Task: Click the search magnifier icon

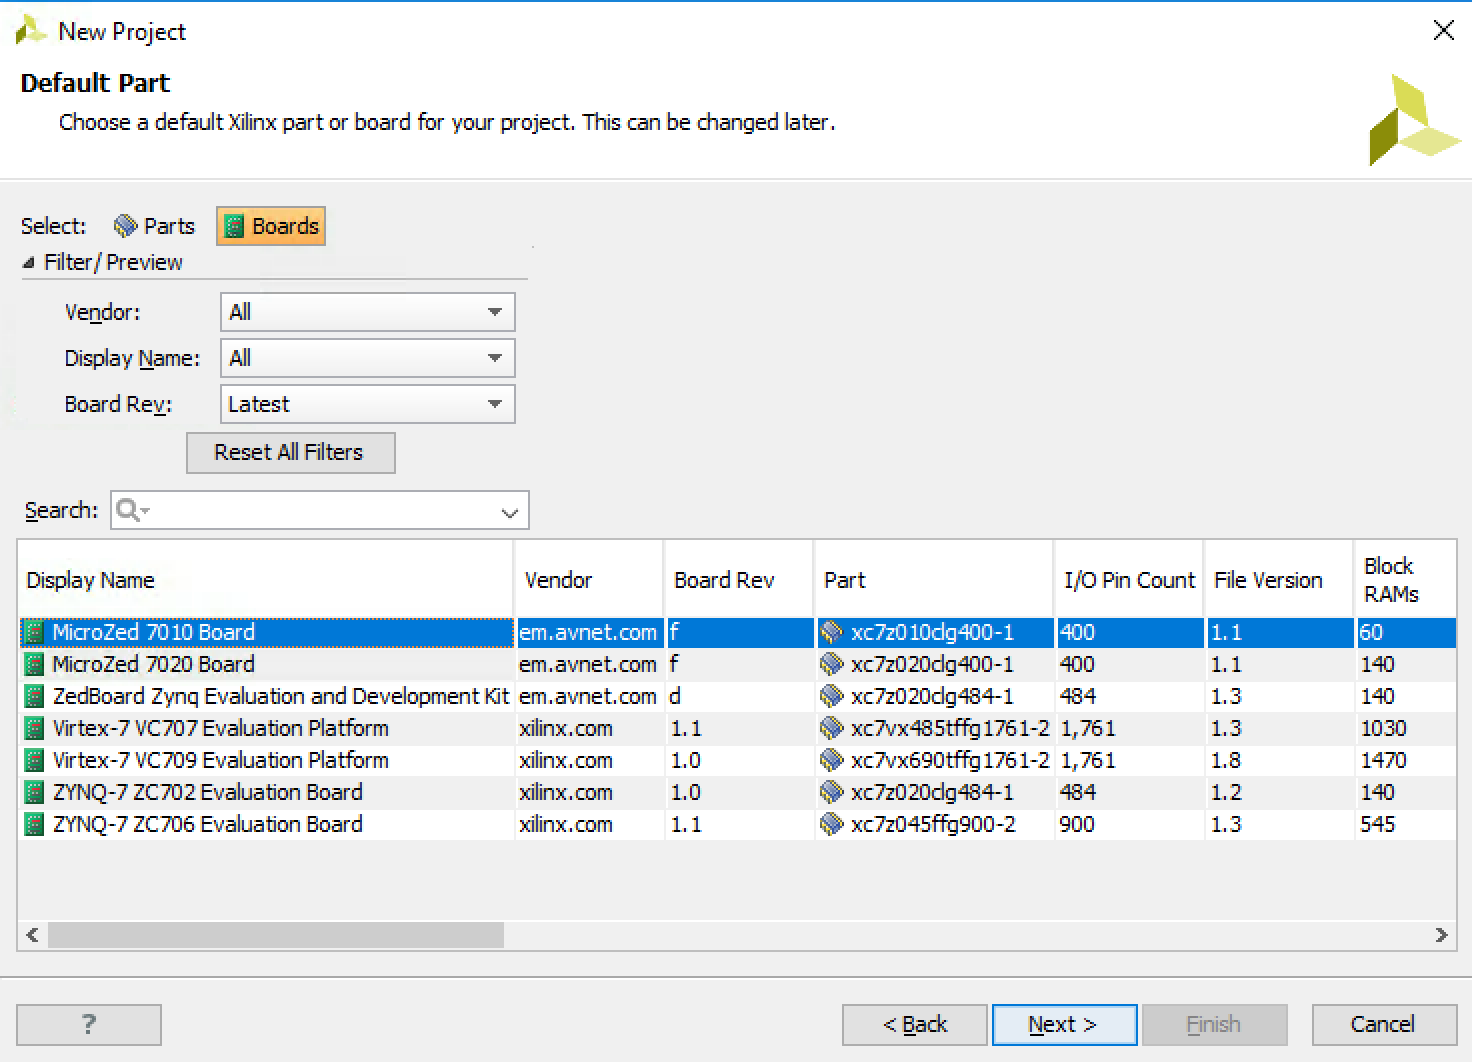Action: [x=127, y=510]
